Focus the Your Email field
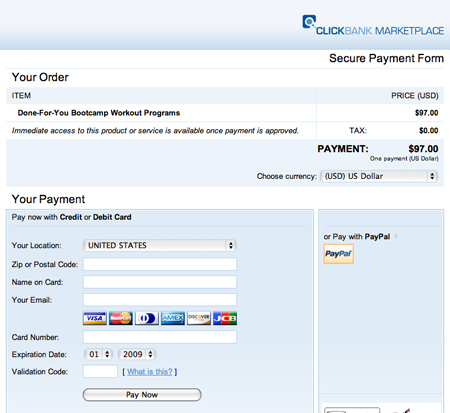This screenshot has width=450, height=413. click(x=160, y=300)
